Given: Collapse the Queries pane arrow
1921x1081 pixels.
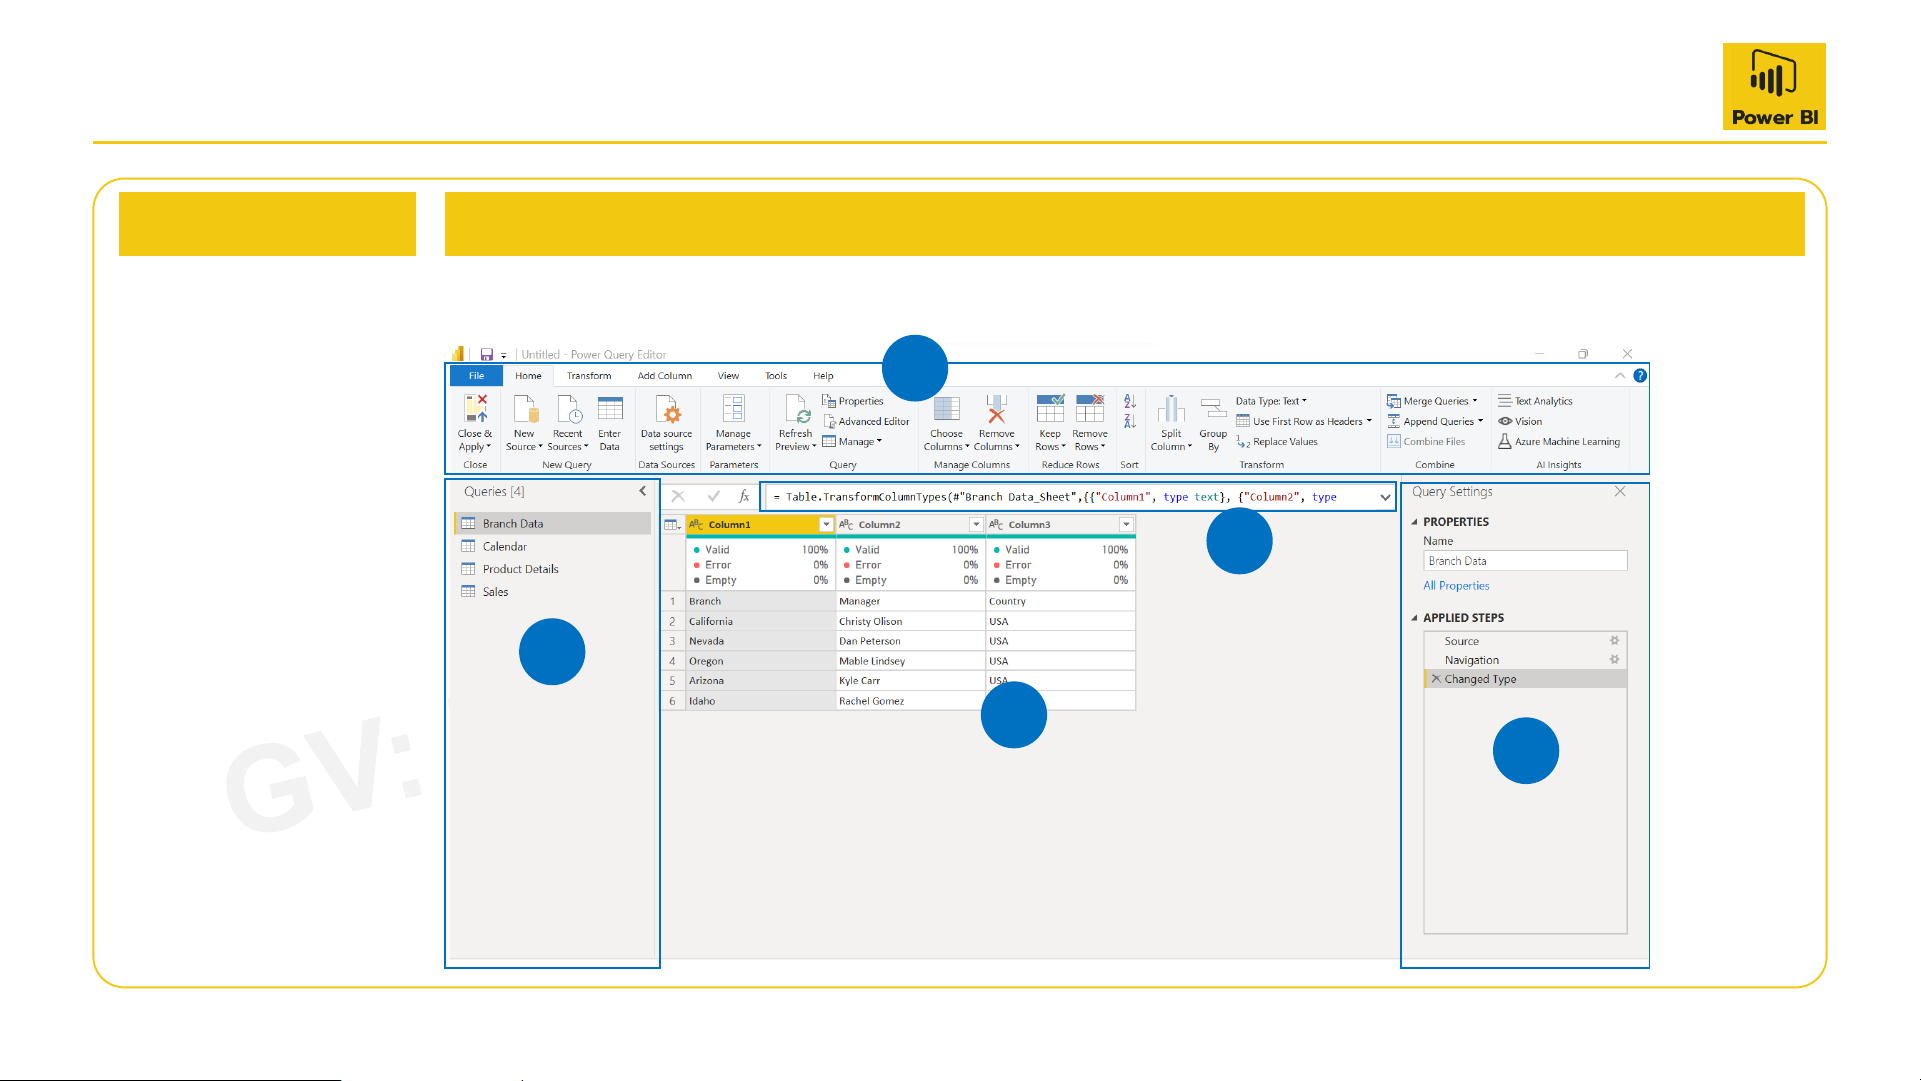Looking at the screenshot, I should (x=642, y=491).
